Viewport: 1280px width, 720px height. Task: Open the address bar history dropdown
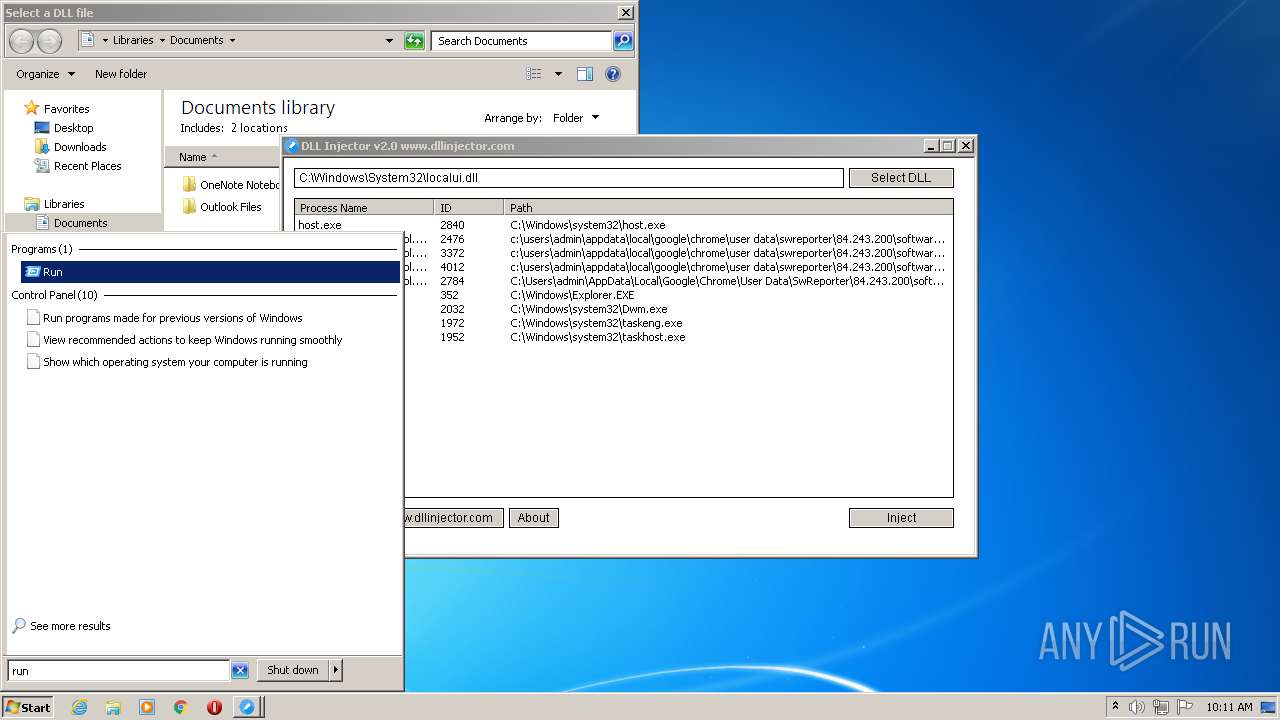(x=389, y=41)
